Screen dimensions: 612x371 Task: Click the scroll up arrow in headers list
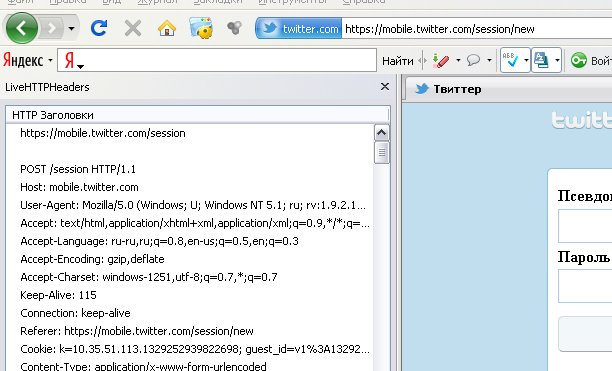pyautogui.click(x=381, y=133)
